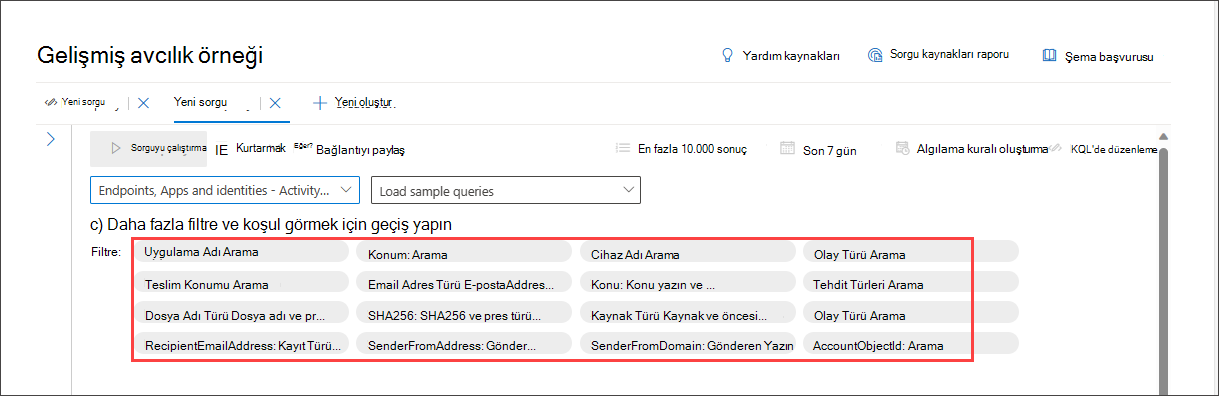Close the second Yeni sorgu tab
This screenshot has width=1219, height=396.
(x=275, y=102)
